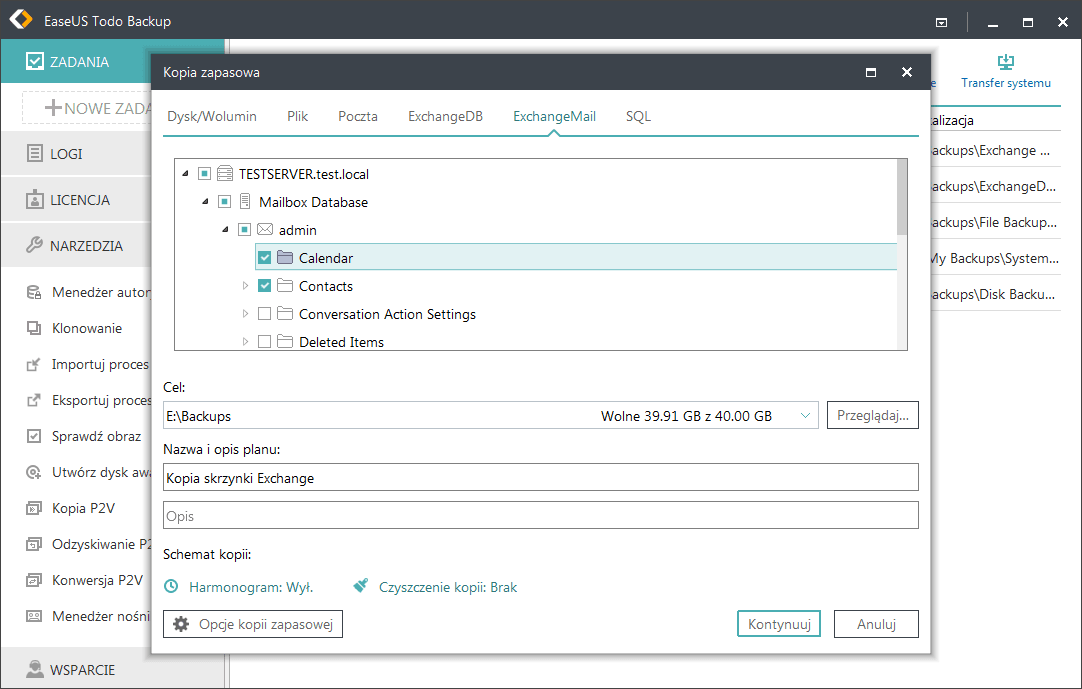This screenshot has height=689, width=1082.
Task: Click the mailbox tree vertical scrollbar
Action: pyautogui.click(x=902, y=200)
